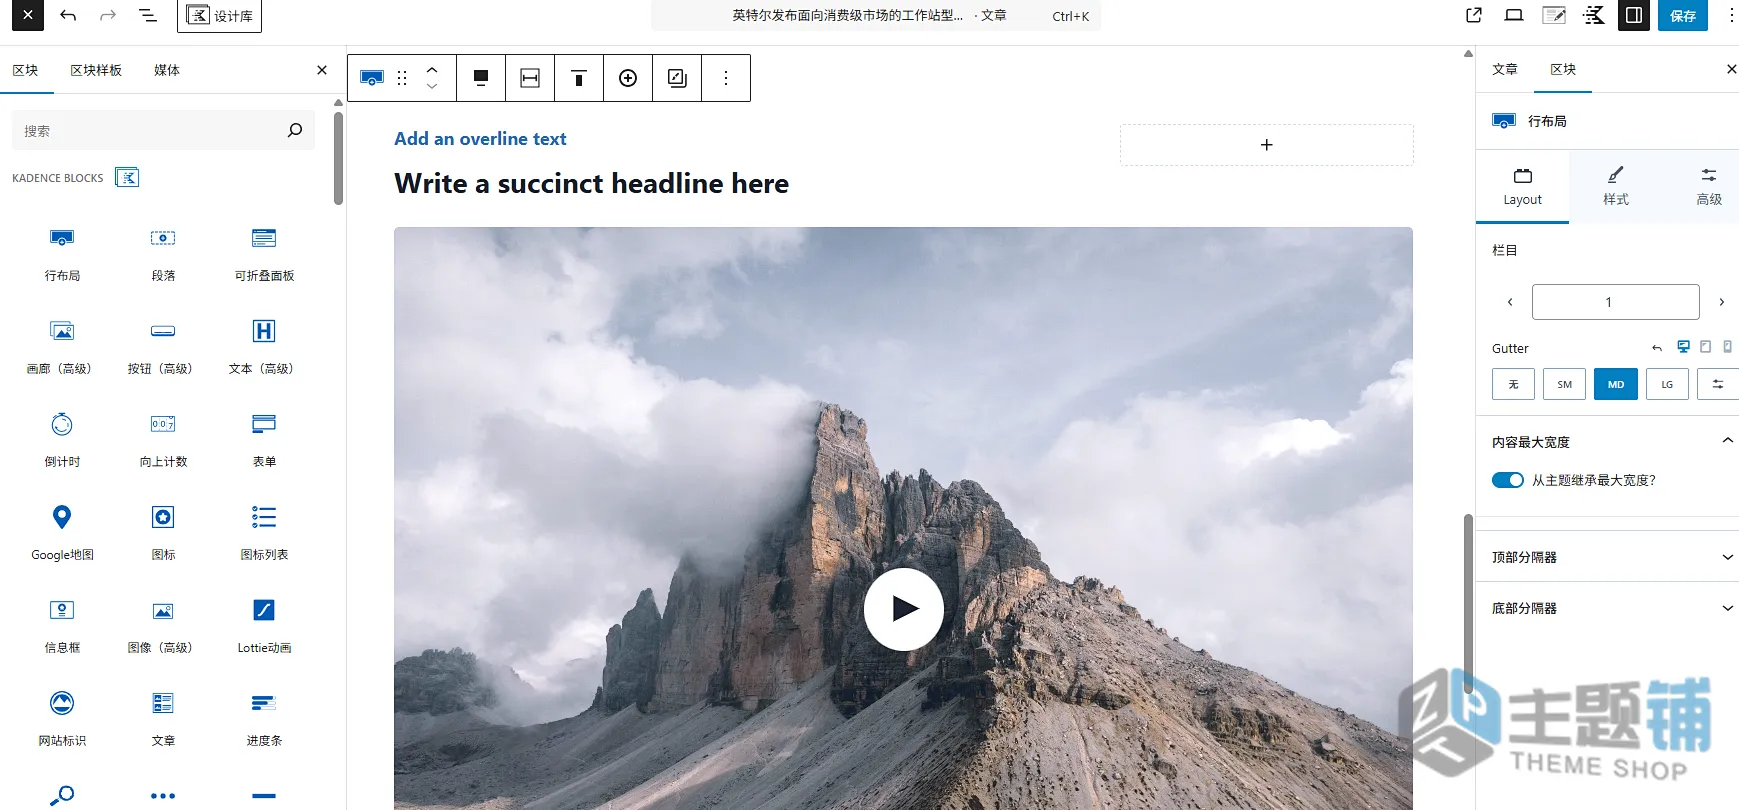Click the 'Write a succinct headline here' heading

point(591,184)
